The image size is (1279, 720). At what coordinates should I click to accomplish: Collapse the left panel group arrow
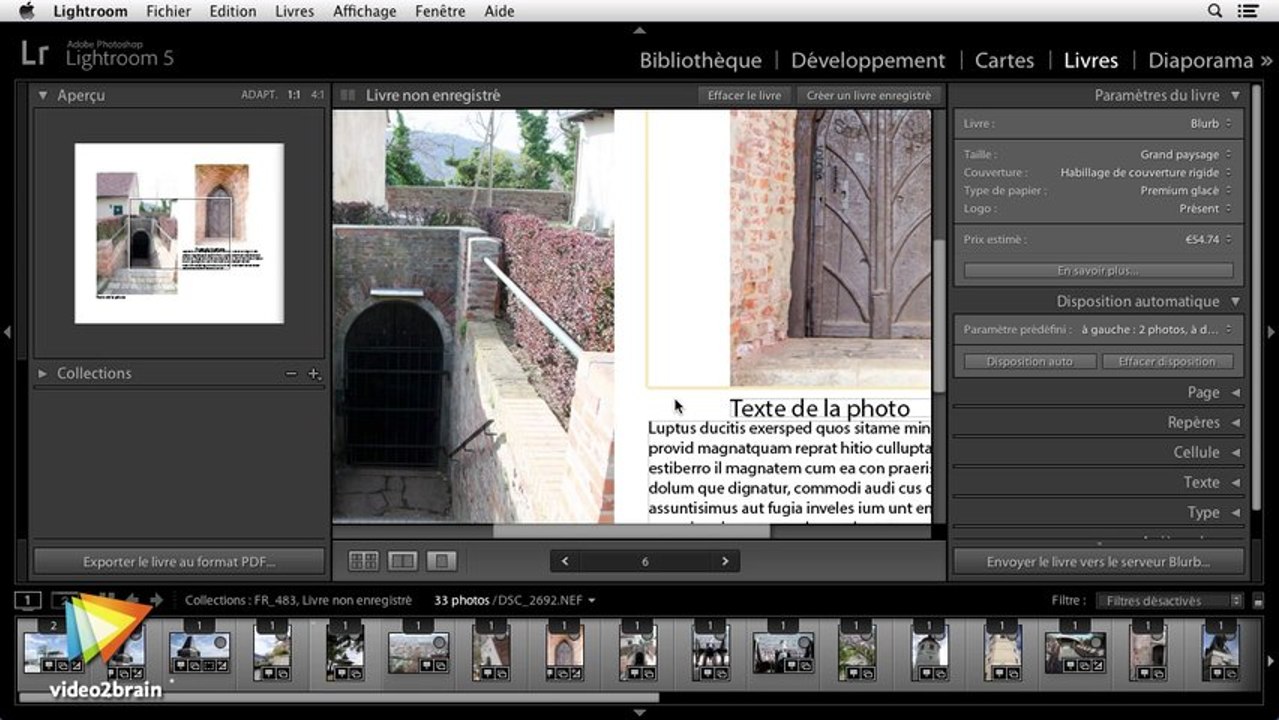pyautogui.click(x=7, y=332)
